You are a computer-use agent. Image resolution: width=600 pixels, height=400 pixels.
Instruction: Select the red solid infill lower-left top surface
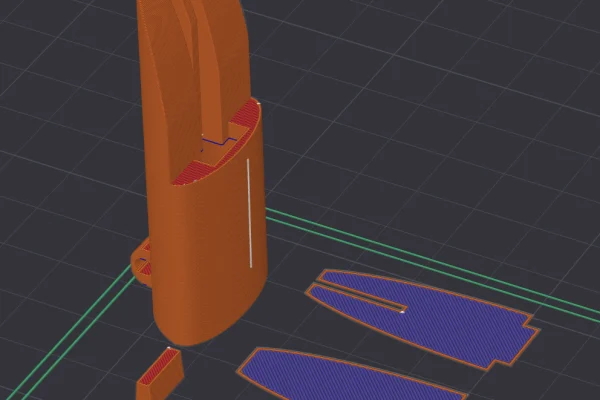tap(186, 174)
